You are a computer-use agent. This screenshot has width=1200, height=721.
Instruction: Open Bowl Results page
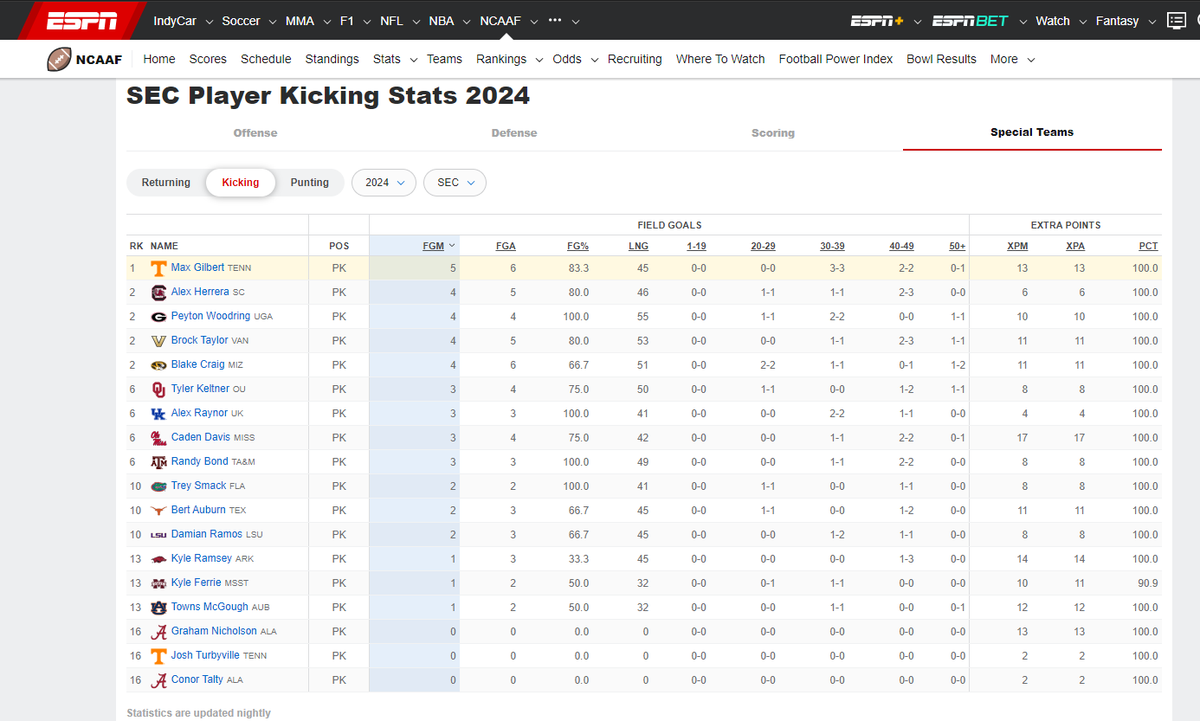point(941,59)
